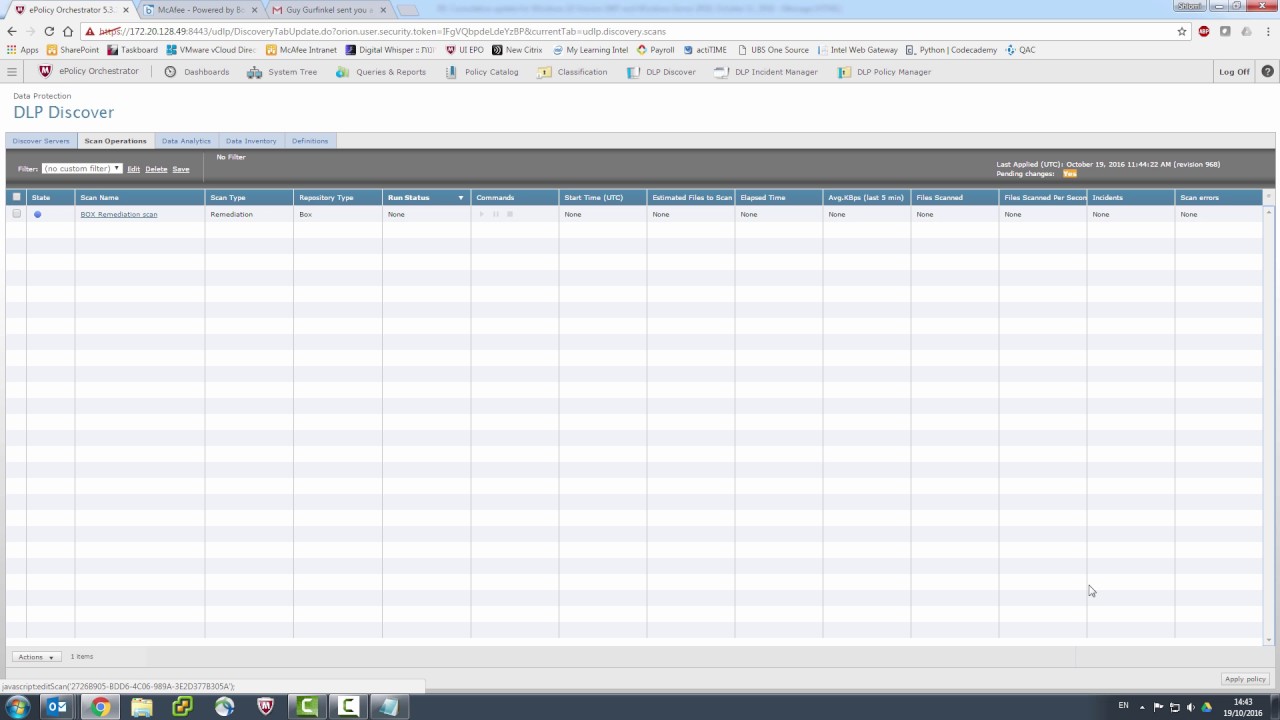The height and width of the screenshot is (720, 1280).
Task: Sort table by Scan Name column header
Action: [x=140, y=198]
